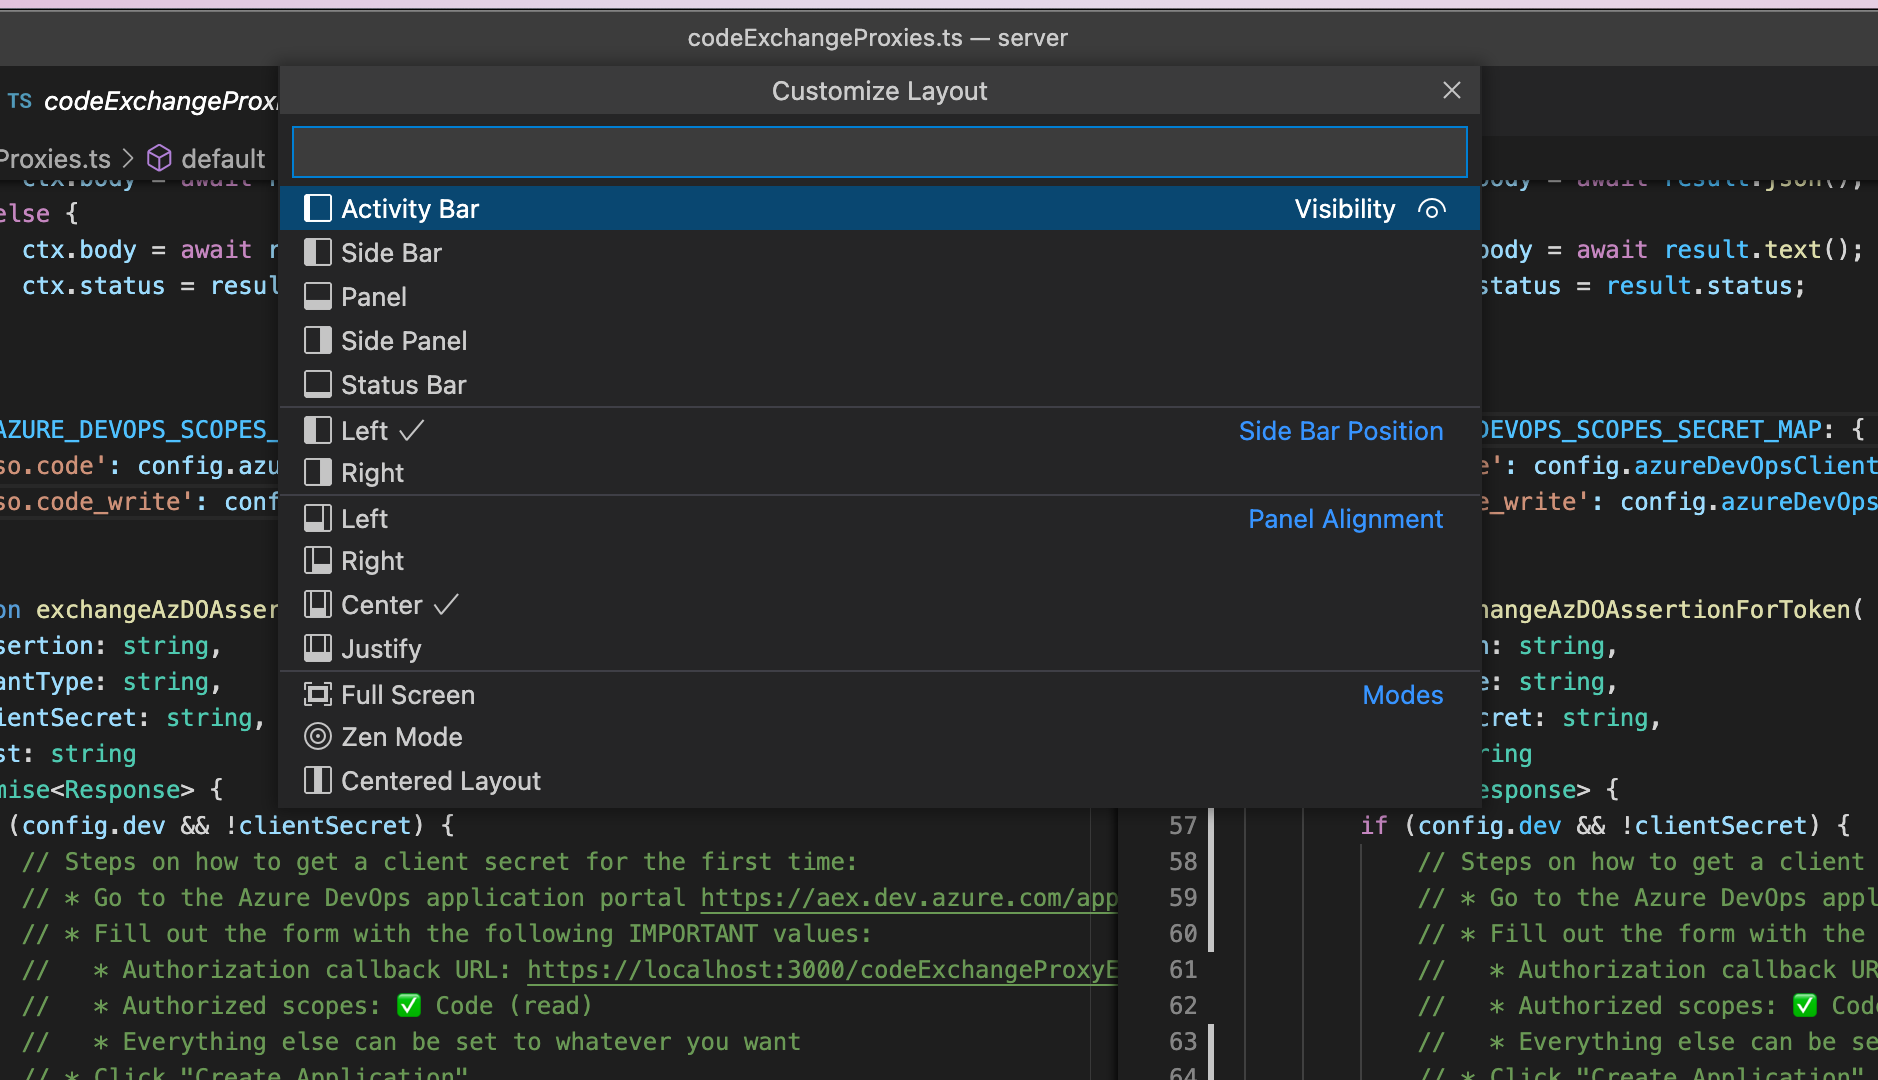Select Right for Side Bar Position
Image resolution: width=1878 pixels, height=1080 pixels.
click(371, 472)
